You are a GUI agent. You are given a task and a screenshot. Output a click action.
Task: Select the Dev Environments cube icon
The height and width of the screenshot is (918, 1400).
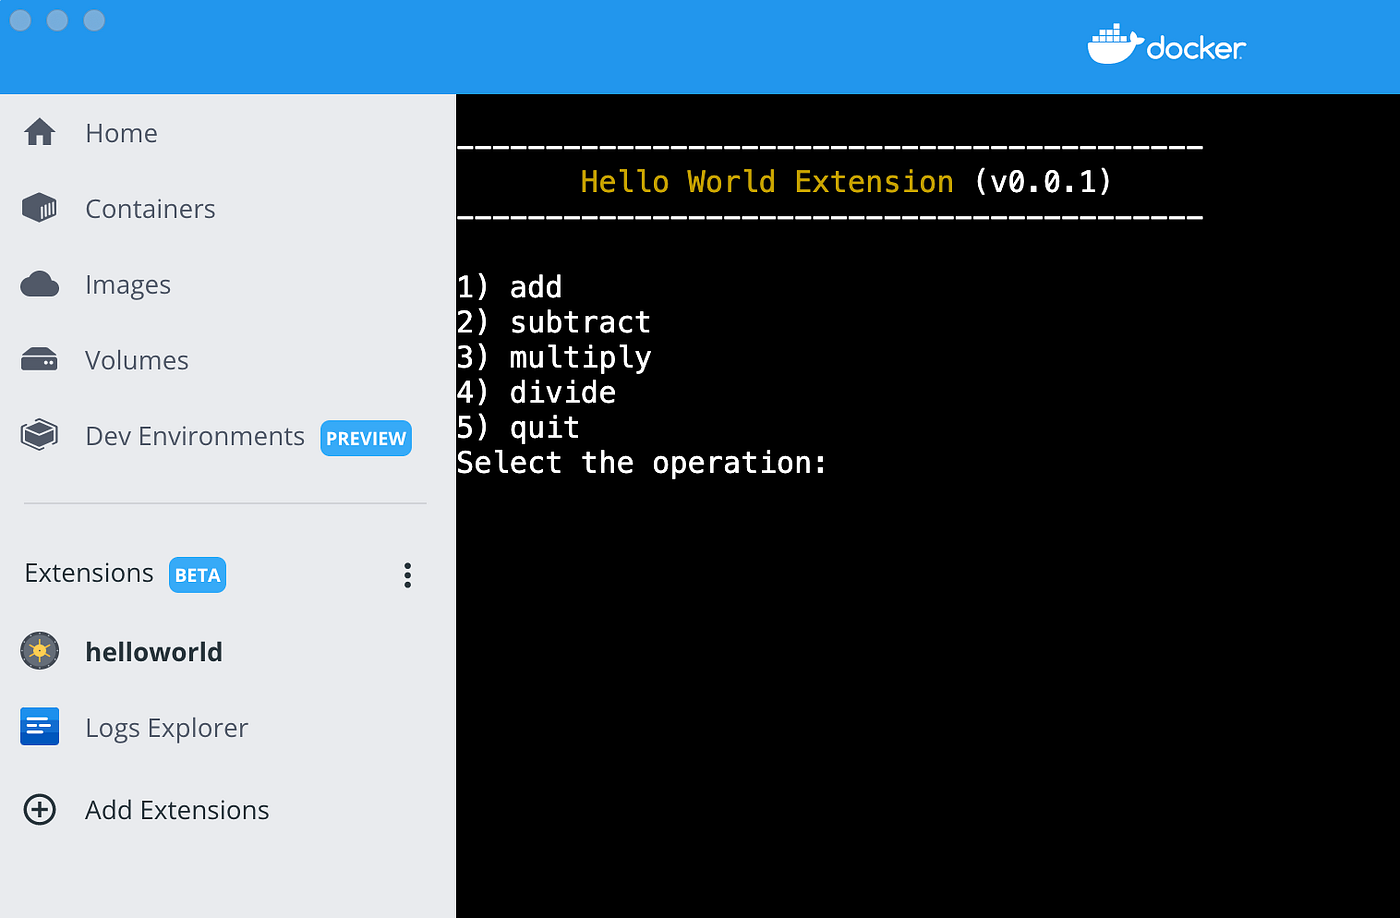click(x=39, y=434)
